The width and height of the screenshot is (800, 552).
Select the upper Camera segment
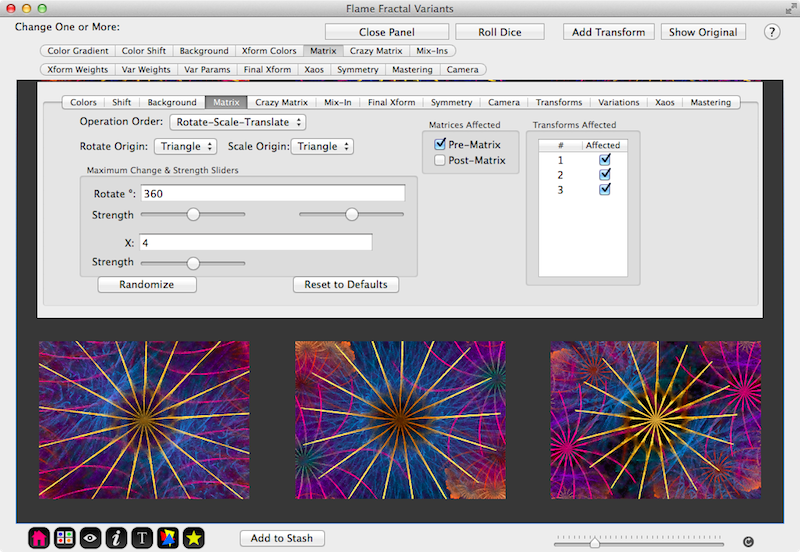click(463, 69)
